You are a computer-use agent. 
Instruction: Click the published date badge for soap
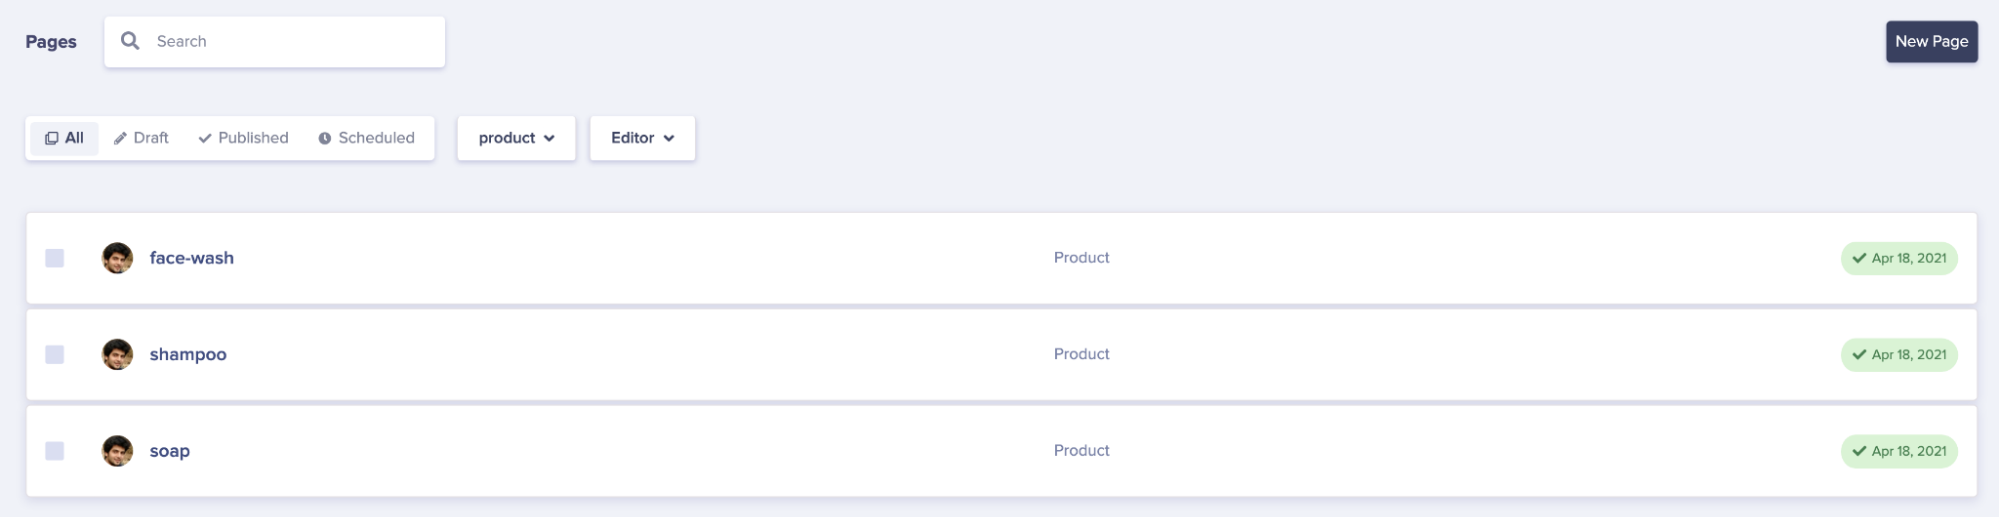(x=1898, y=451)
